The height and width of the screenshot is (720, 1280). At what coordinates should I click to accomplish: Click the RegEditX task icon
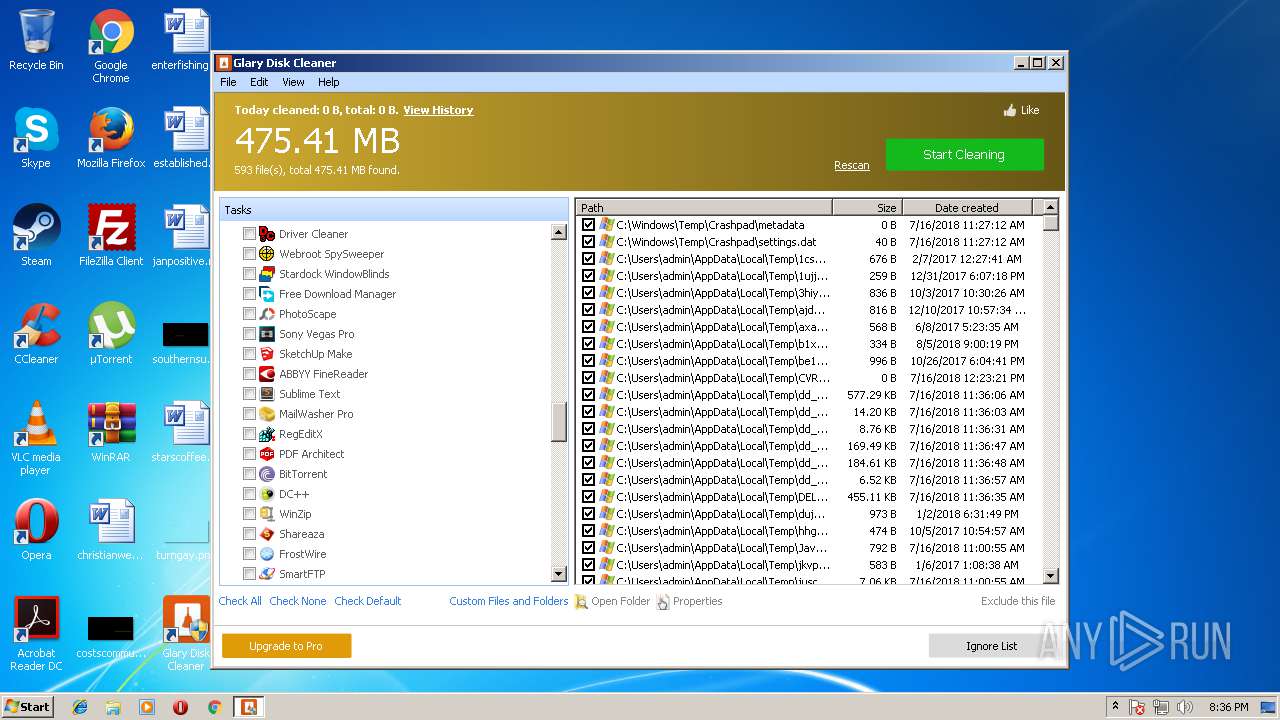coord(267,434)
